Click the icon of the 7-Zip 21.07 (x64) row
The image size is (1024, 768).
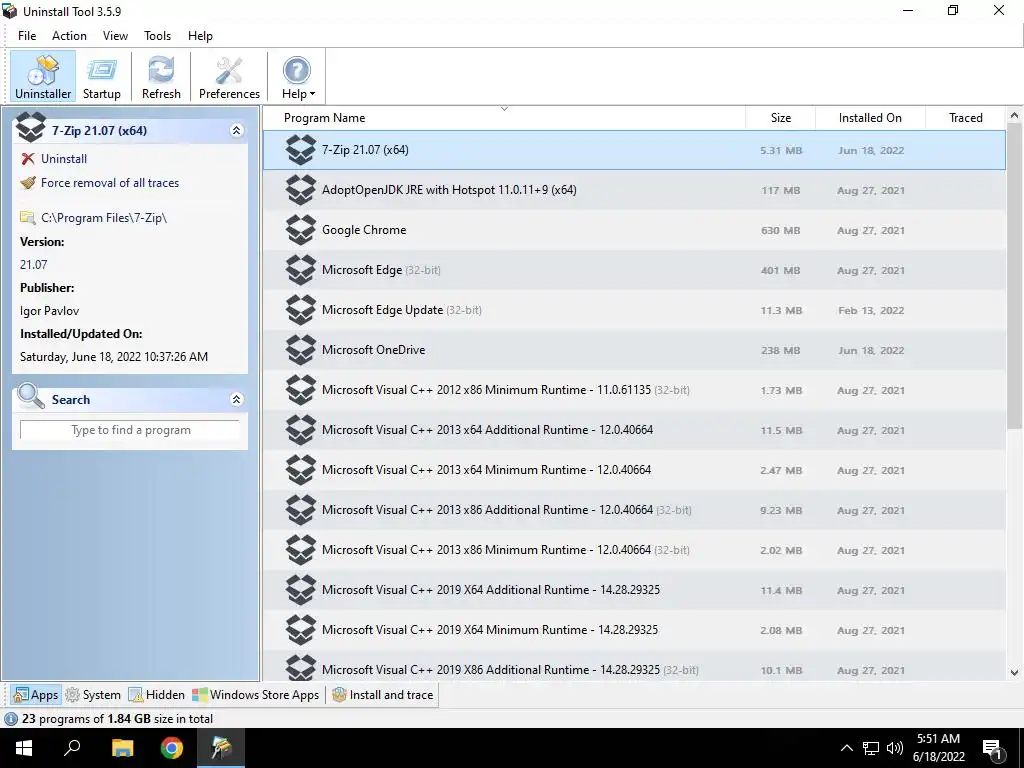tap(301, 150)
